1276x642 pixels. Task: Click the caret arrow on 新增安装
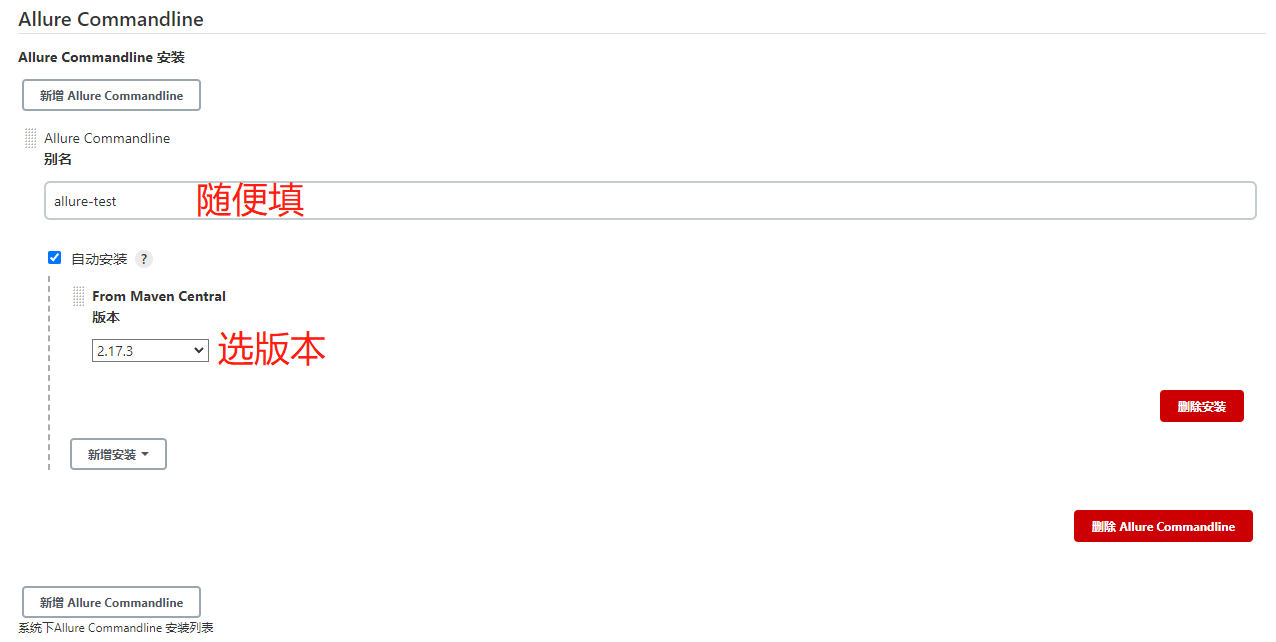(146, 454)
